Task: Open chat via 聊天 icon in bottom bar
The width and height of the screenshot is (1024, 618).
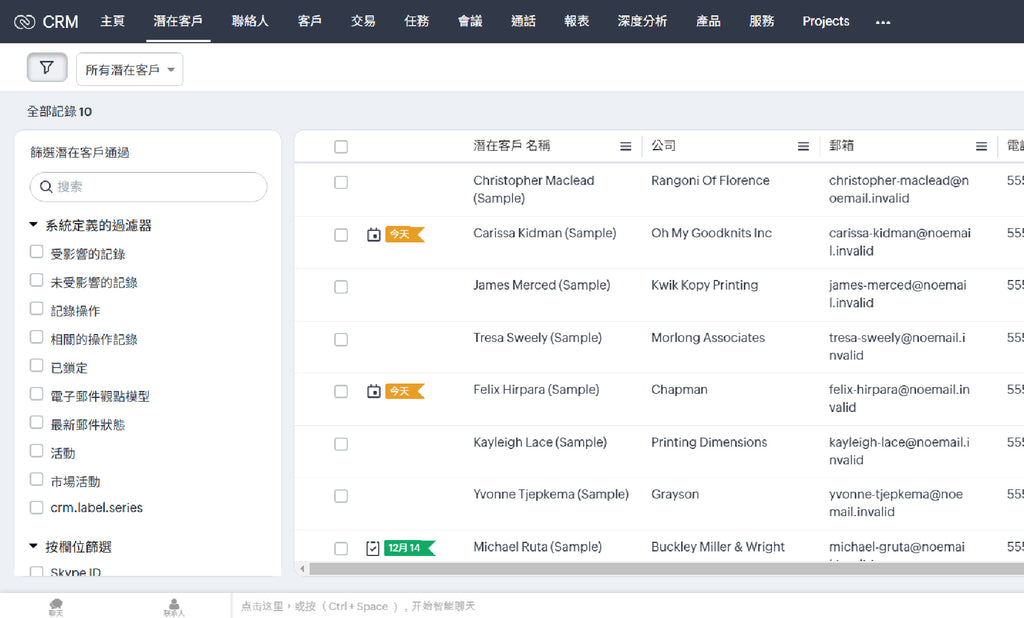Action: (x=56, y=605)
